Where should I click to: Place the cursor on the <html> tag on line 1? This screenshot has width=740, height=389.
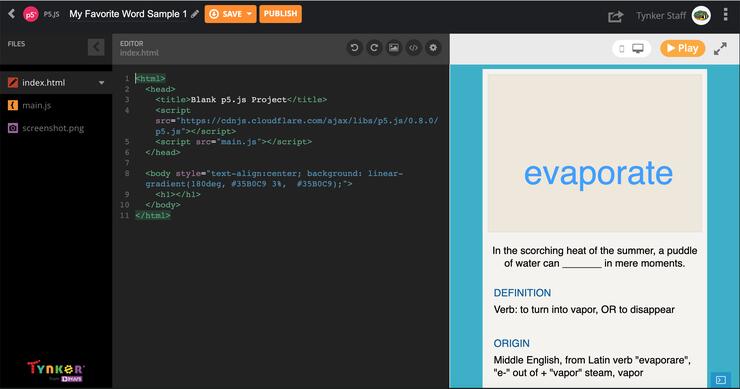pos(151,78)
